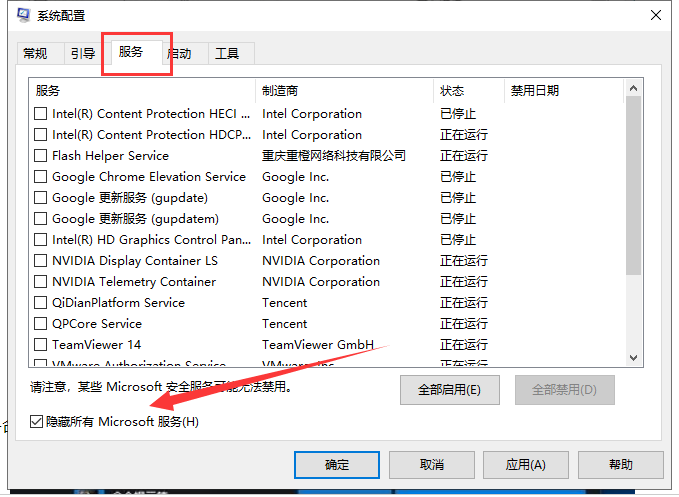Click the 全部启用(E) button
The height and width of the screenshot is (497, 679).
[449, 389]
